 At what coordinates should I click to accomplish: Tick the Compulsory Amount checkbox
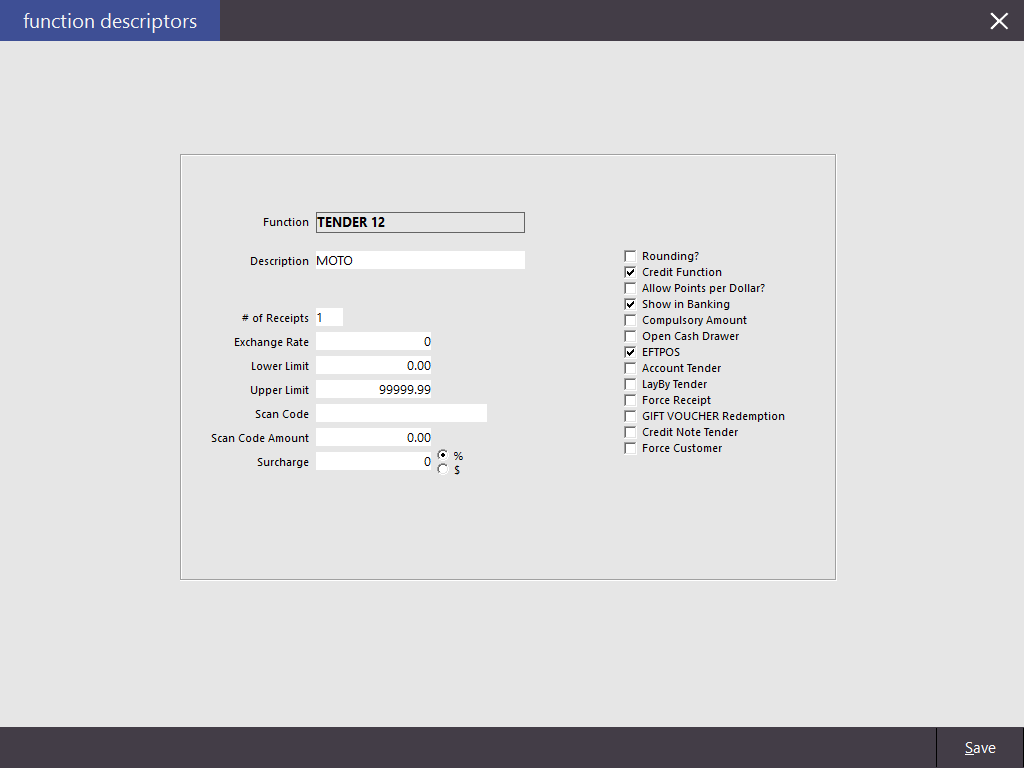(630, 320)
